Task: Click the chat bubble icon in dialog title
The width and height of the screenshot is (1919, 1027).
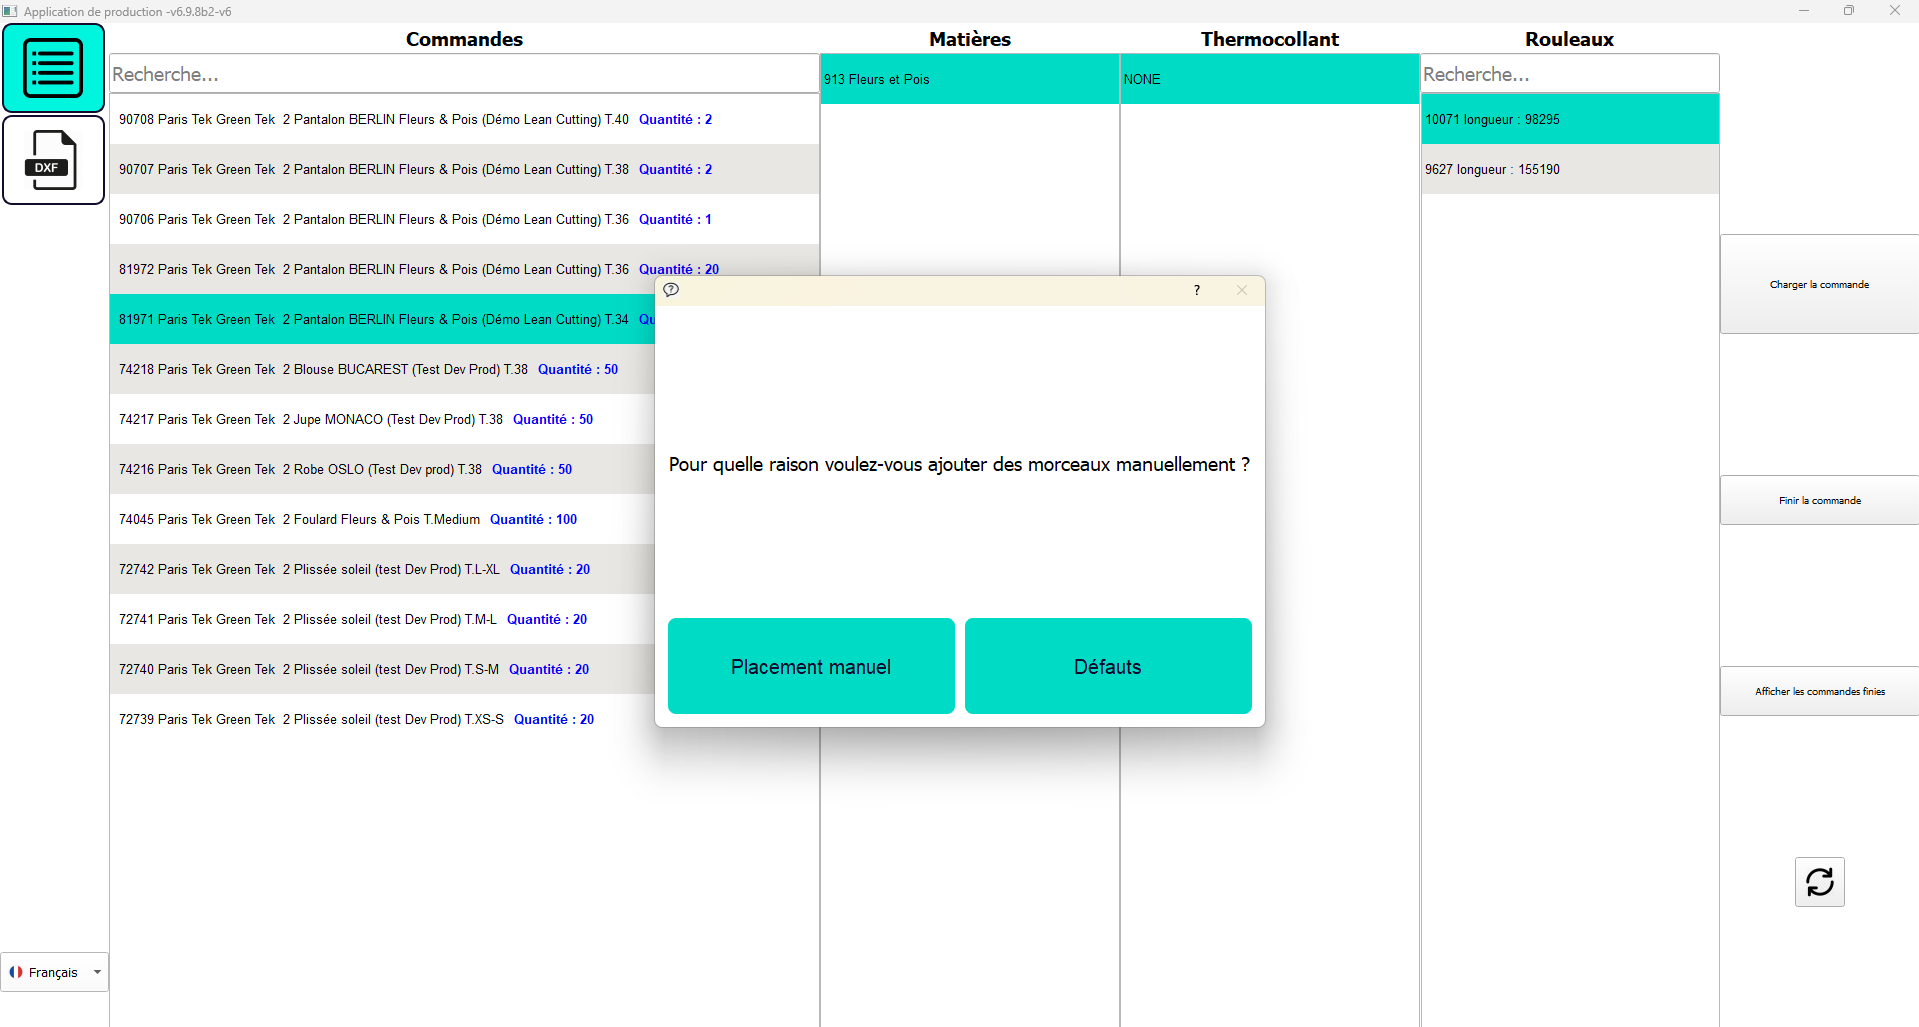Action: pyautogui.click(x=671, y=290)
